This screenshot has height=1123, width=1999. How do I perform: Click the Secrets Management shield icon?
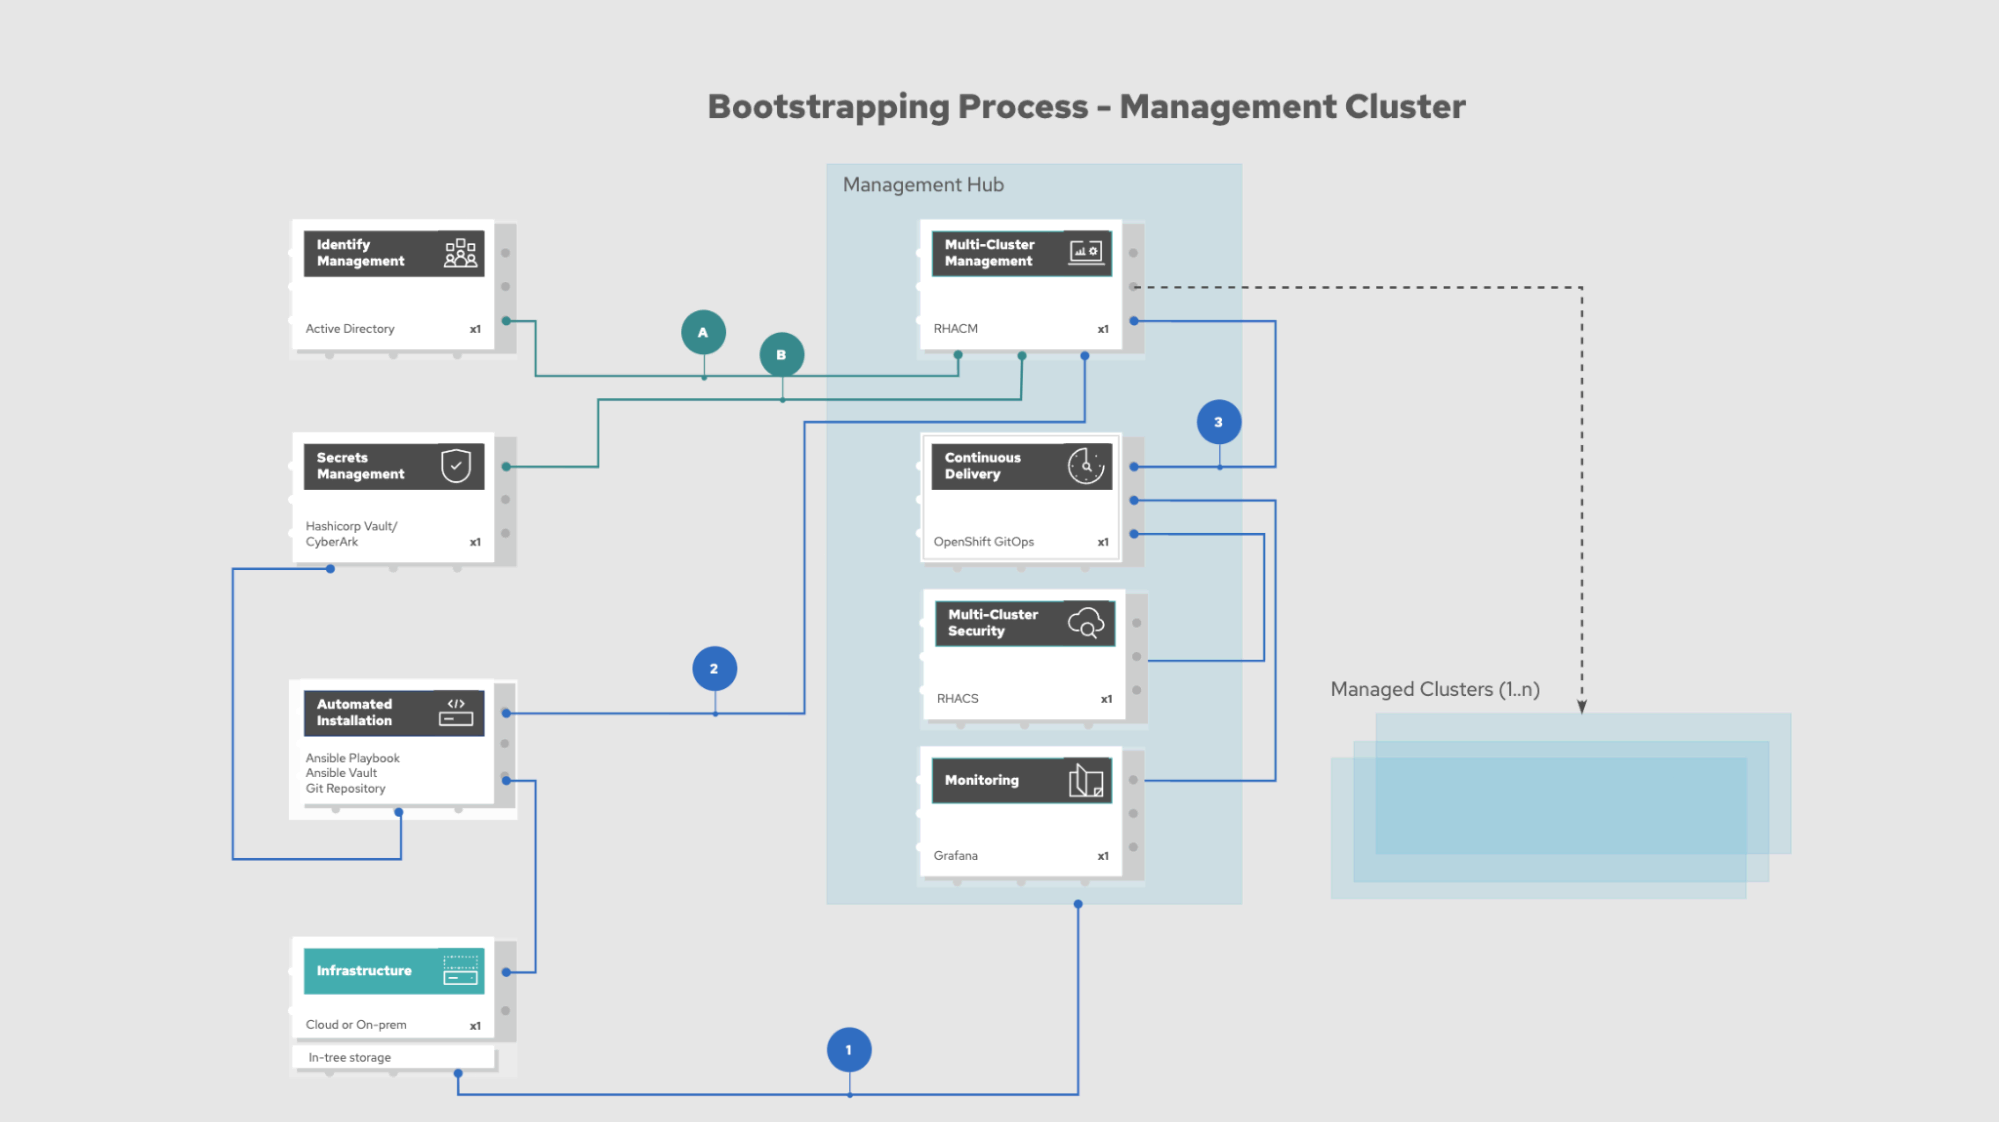(456, 466)
